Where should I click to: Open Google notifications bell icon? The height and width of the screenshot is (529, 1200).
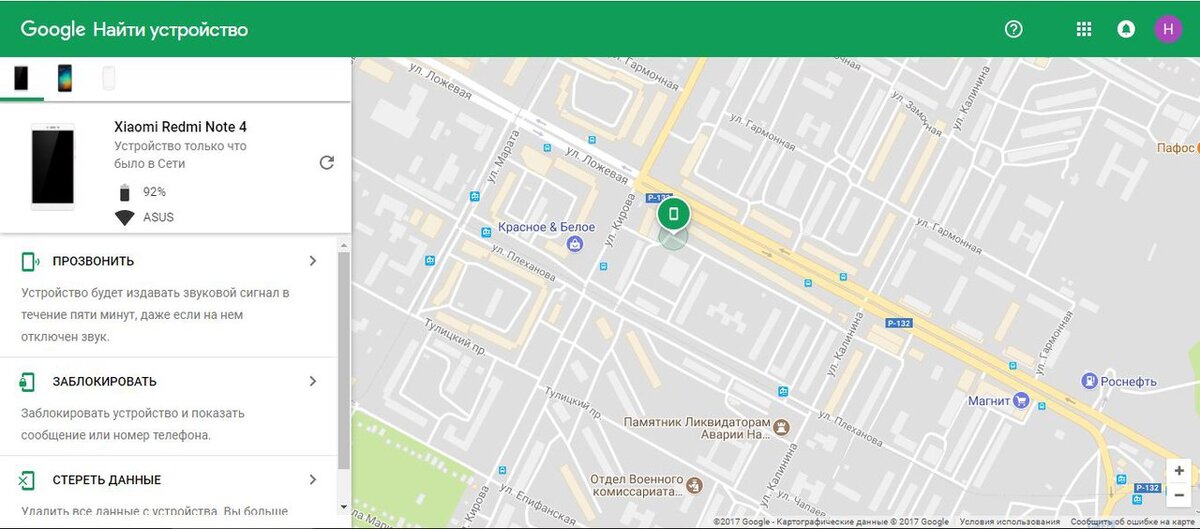pos(1126,29)
